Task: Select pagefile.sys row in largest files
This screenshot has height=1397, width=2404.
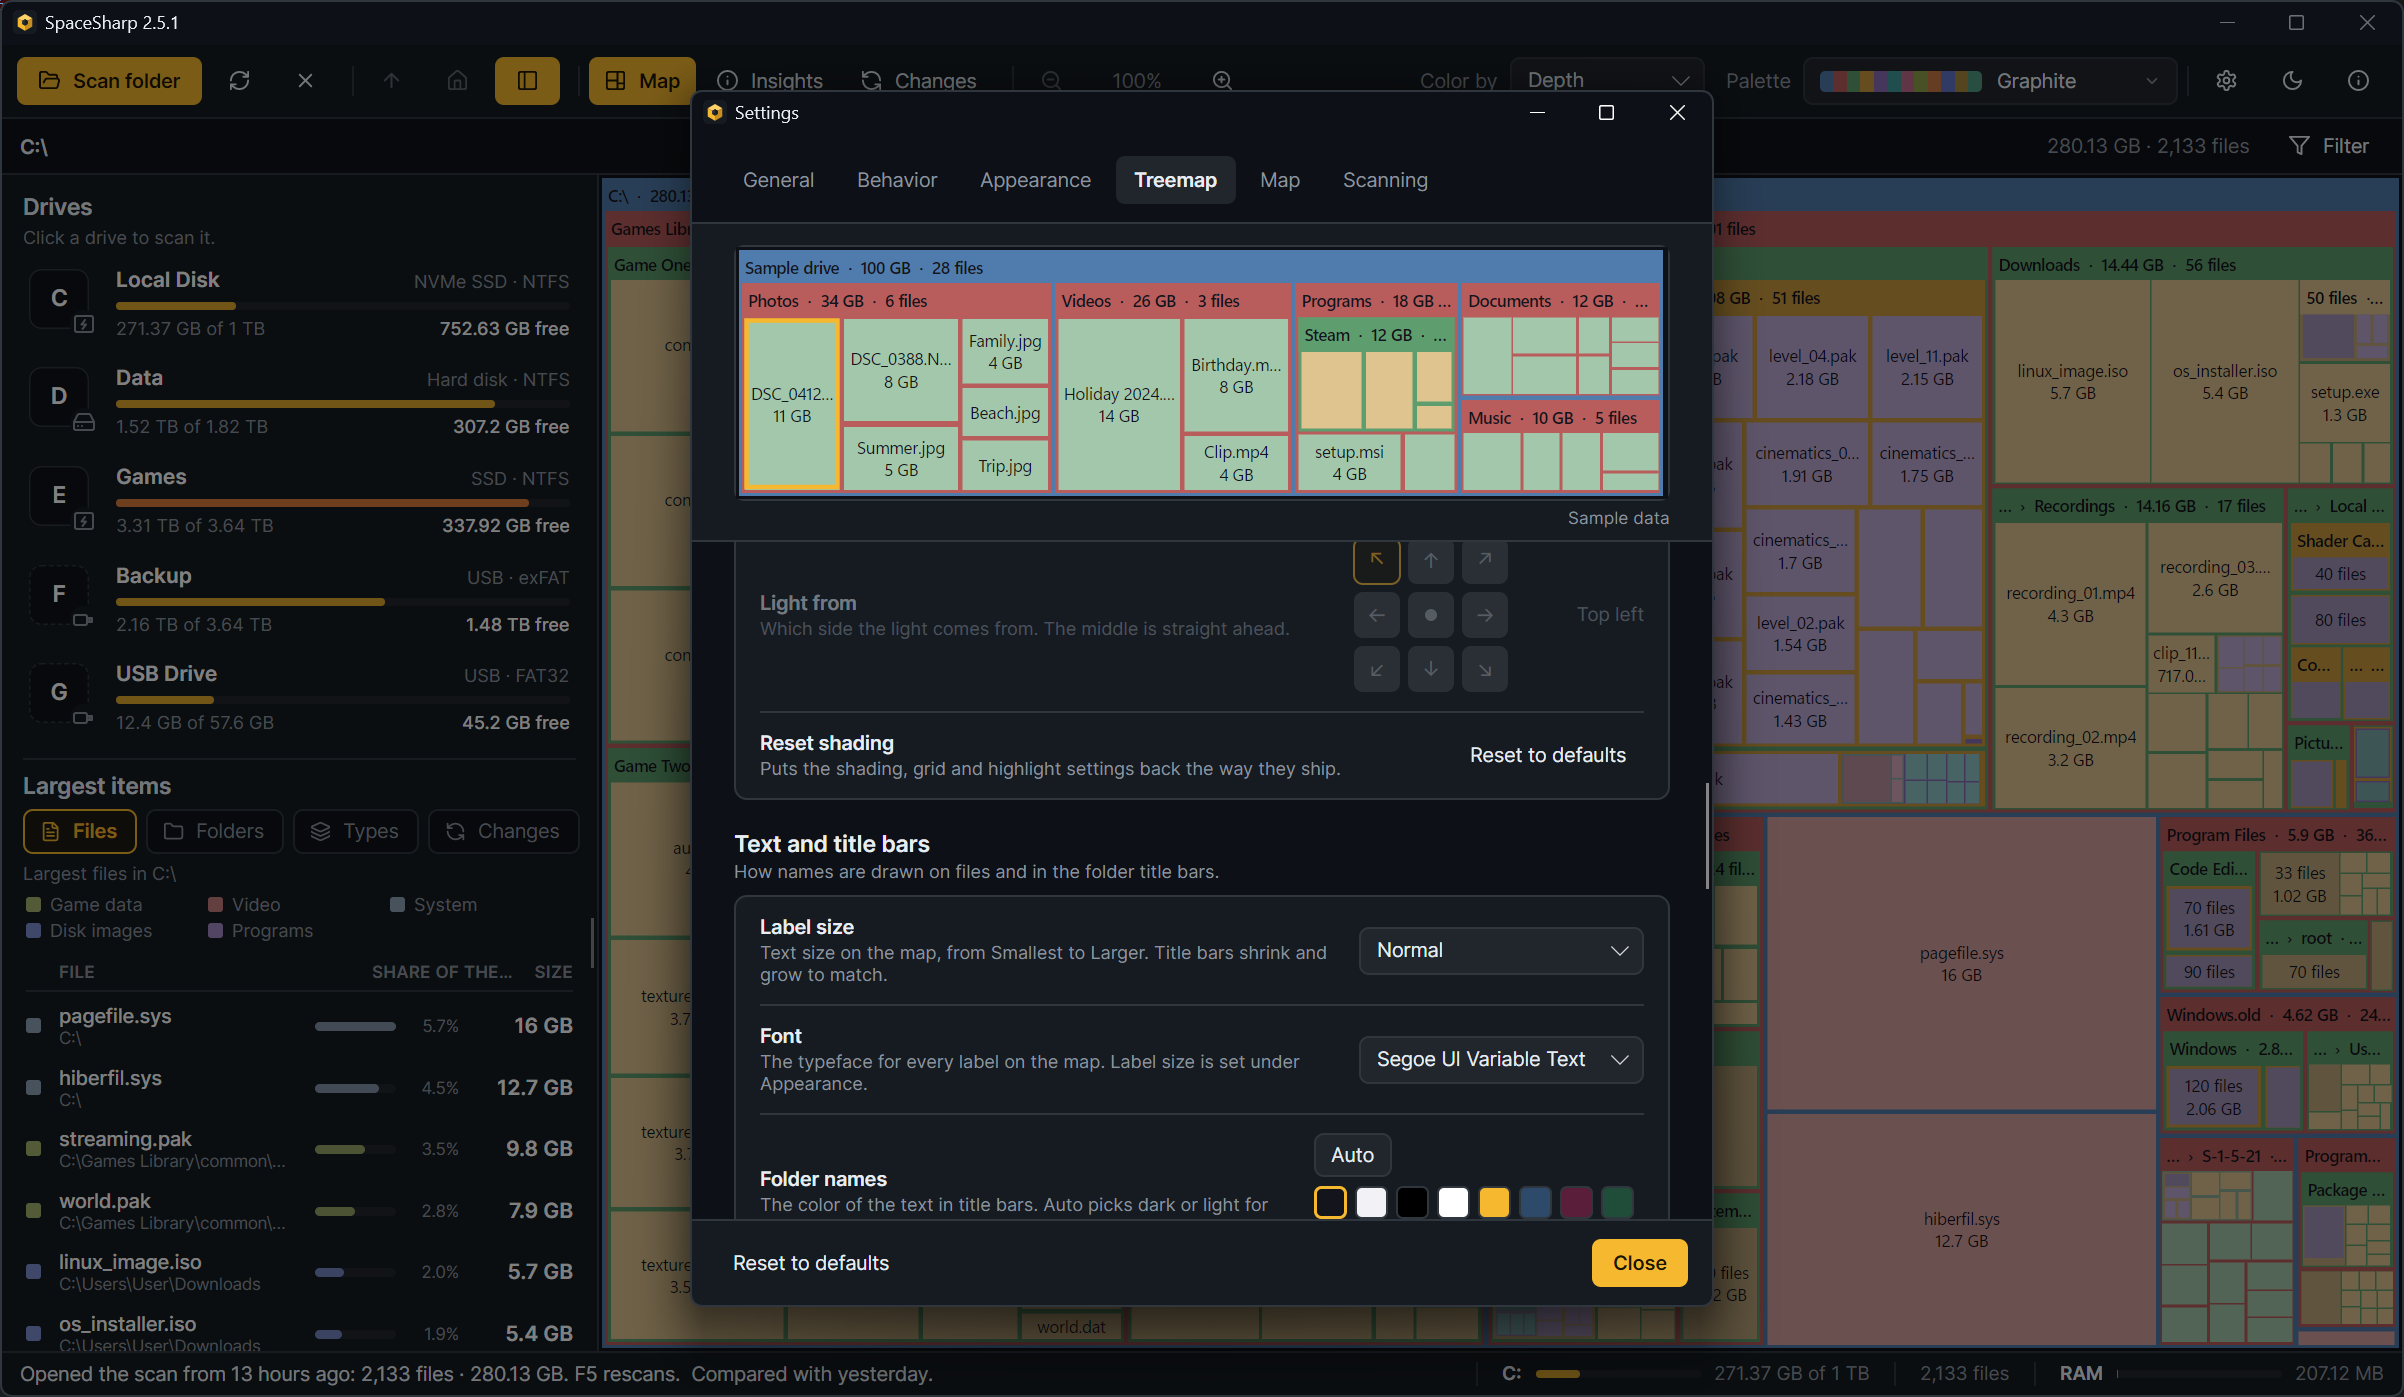Action: pyautogui.click(x=299, y=1026)
